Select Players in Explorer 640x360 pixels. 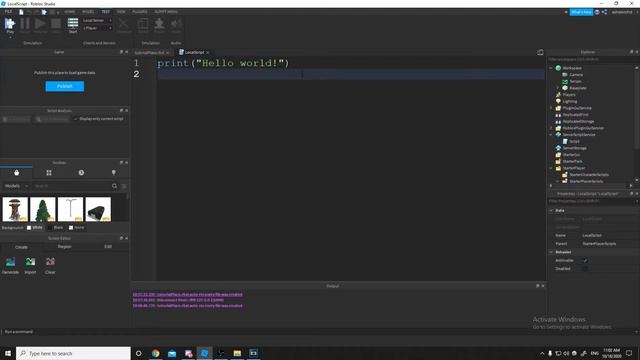pos(569,95)
